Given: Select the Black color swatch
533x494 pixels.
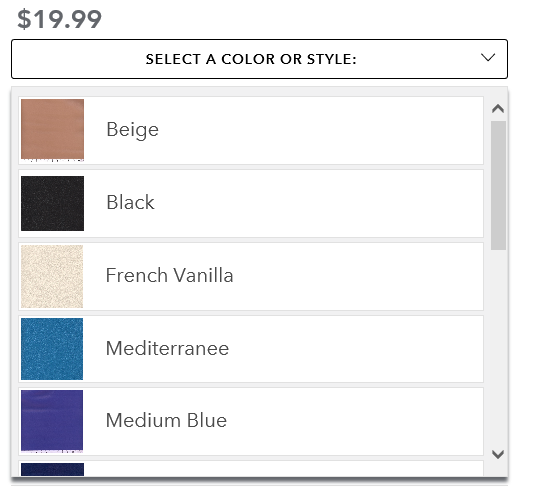Looking at the screenshot, I should coord(52,203).
